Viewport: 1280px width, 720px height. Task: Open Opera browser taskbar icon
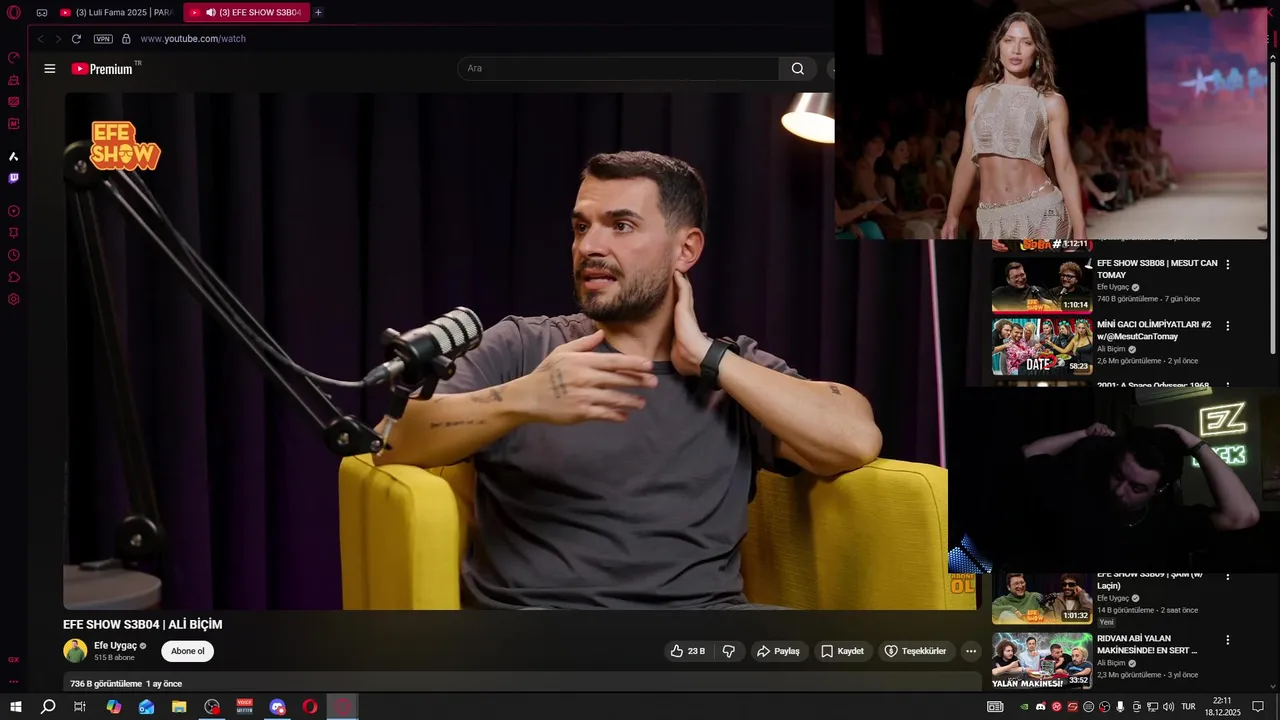pos(310,707)
